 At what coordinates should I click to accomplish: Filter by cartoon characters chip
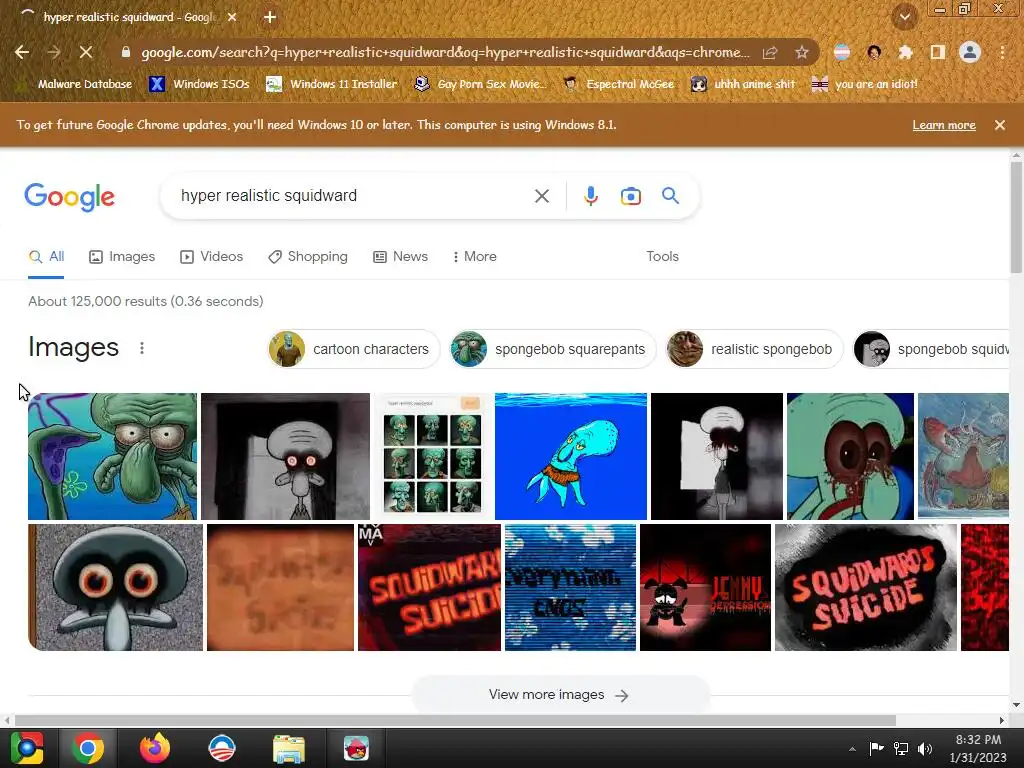click(353, 349)
